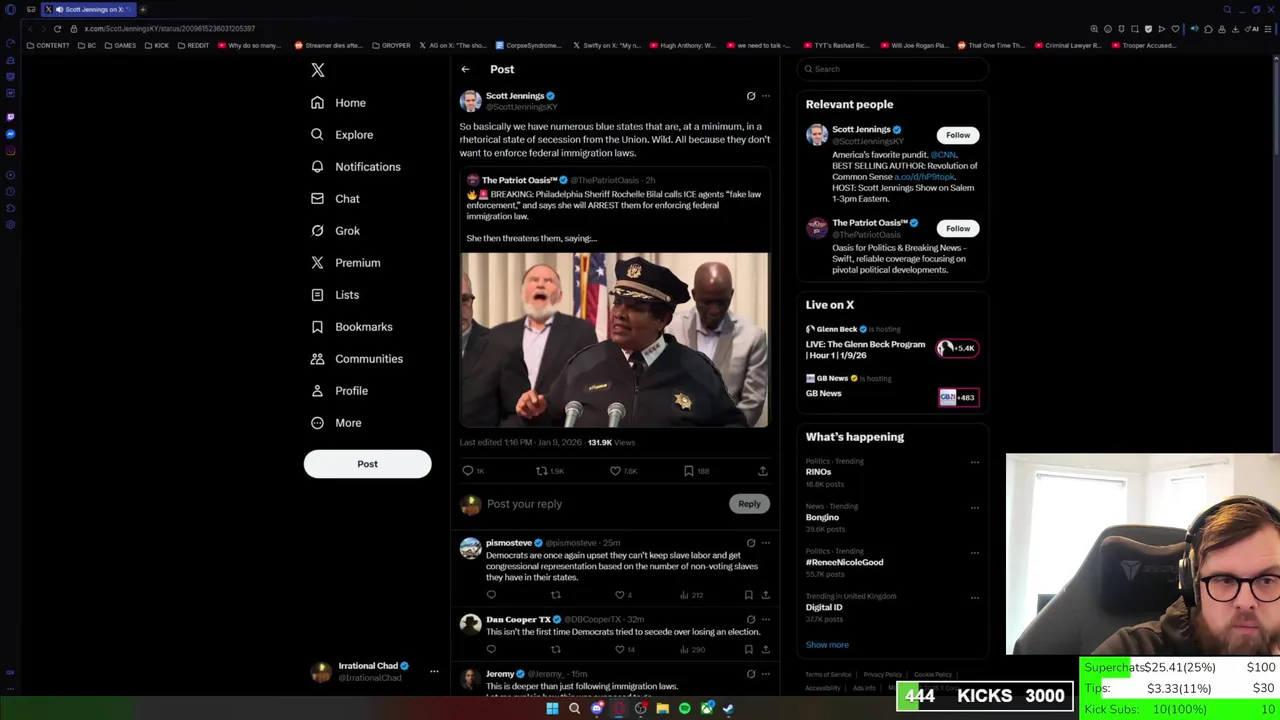Like the main post with 7.6K likes
The image size is (1280, 720).
coord(615,471)
